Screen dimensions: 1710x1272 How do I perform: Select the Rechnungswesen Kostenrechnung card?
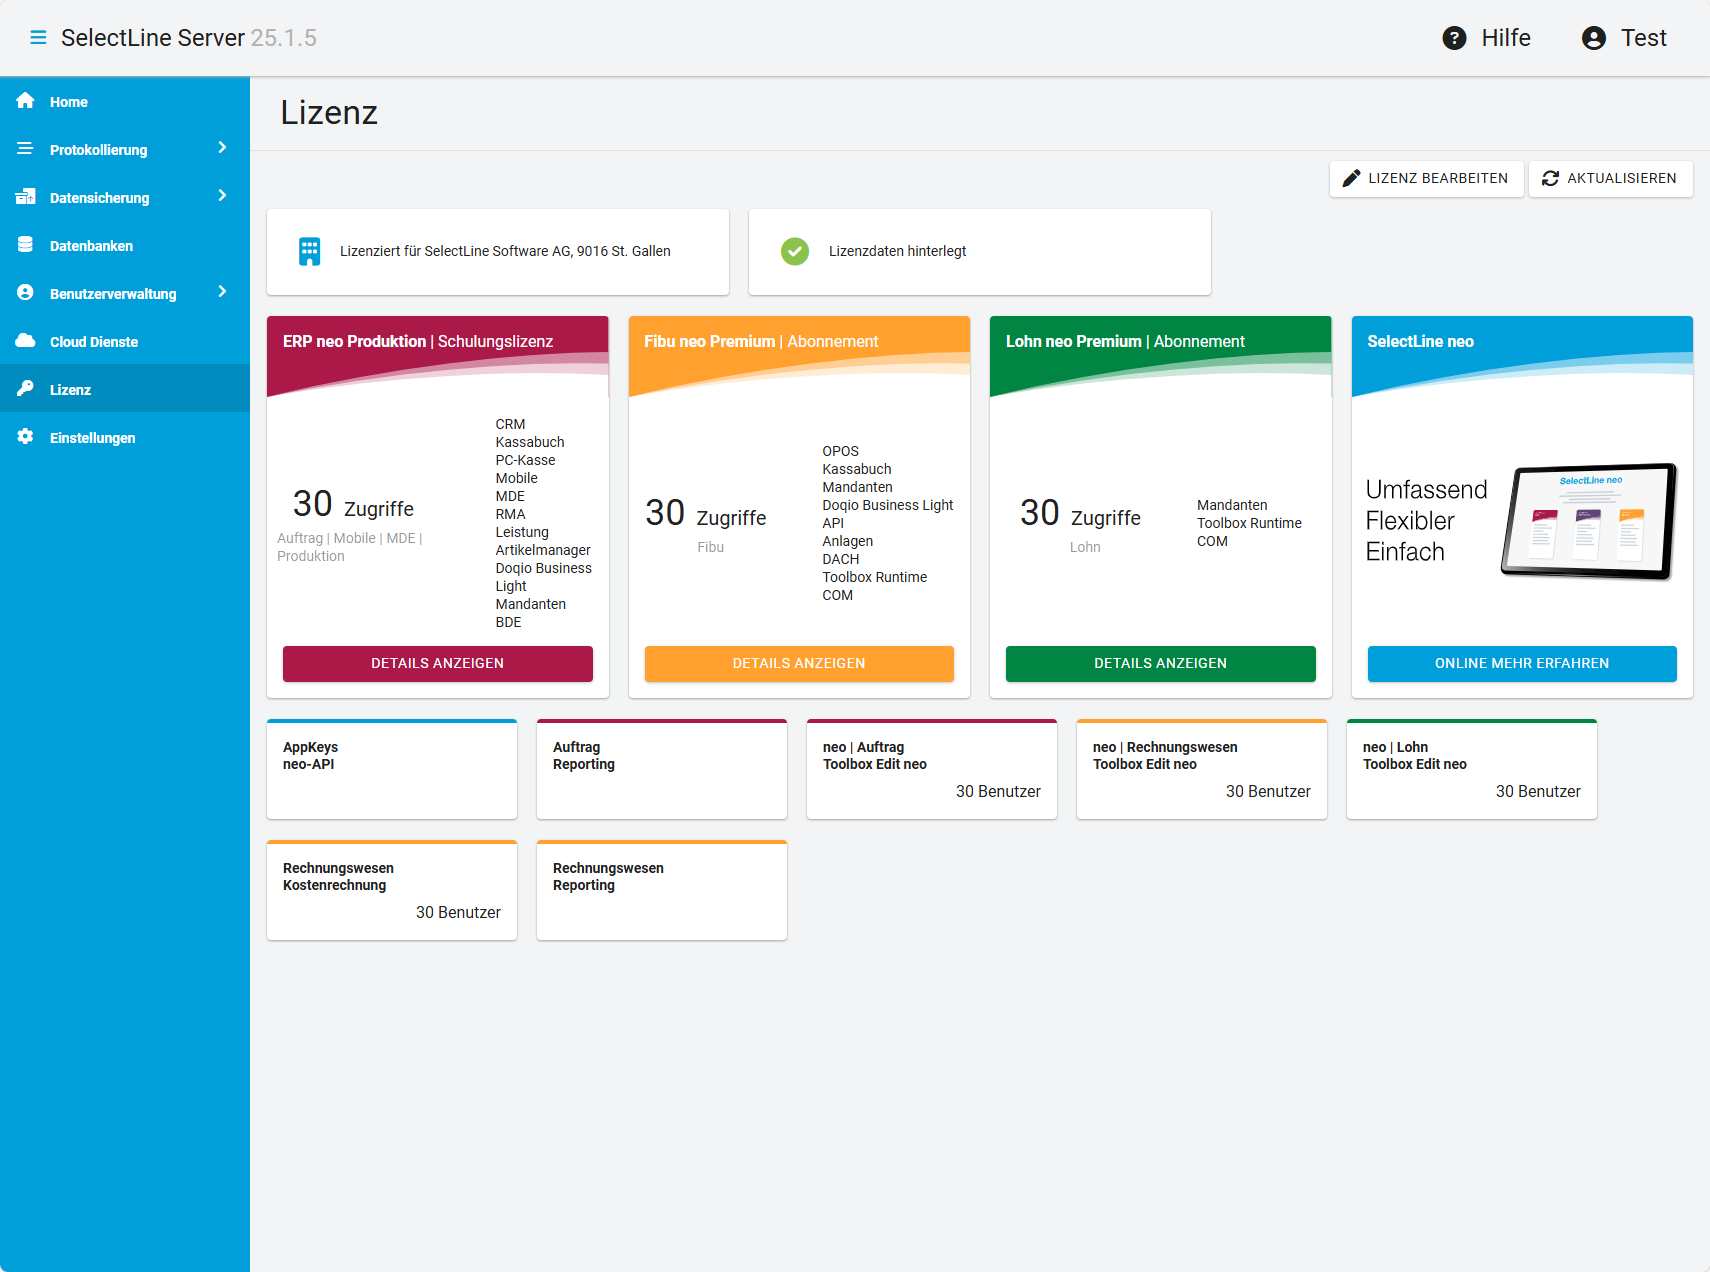[x=392, y=890]
